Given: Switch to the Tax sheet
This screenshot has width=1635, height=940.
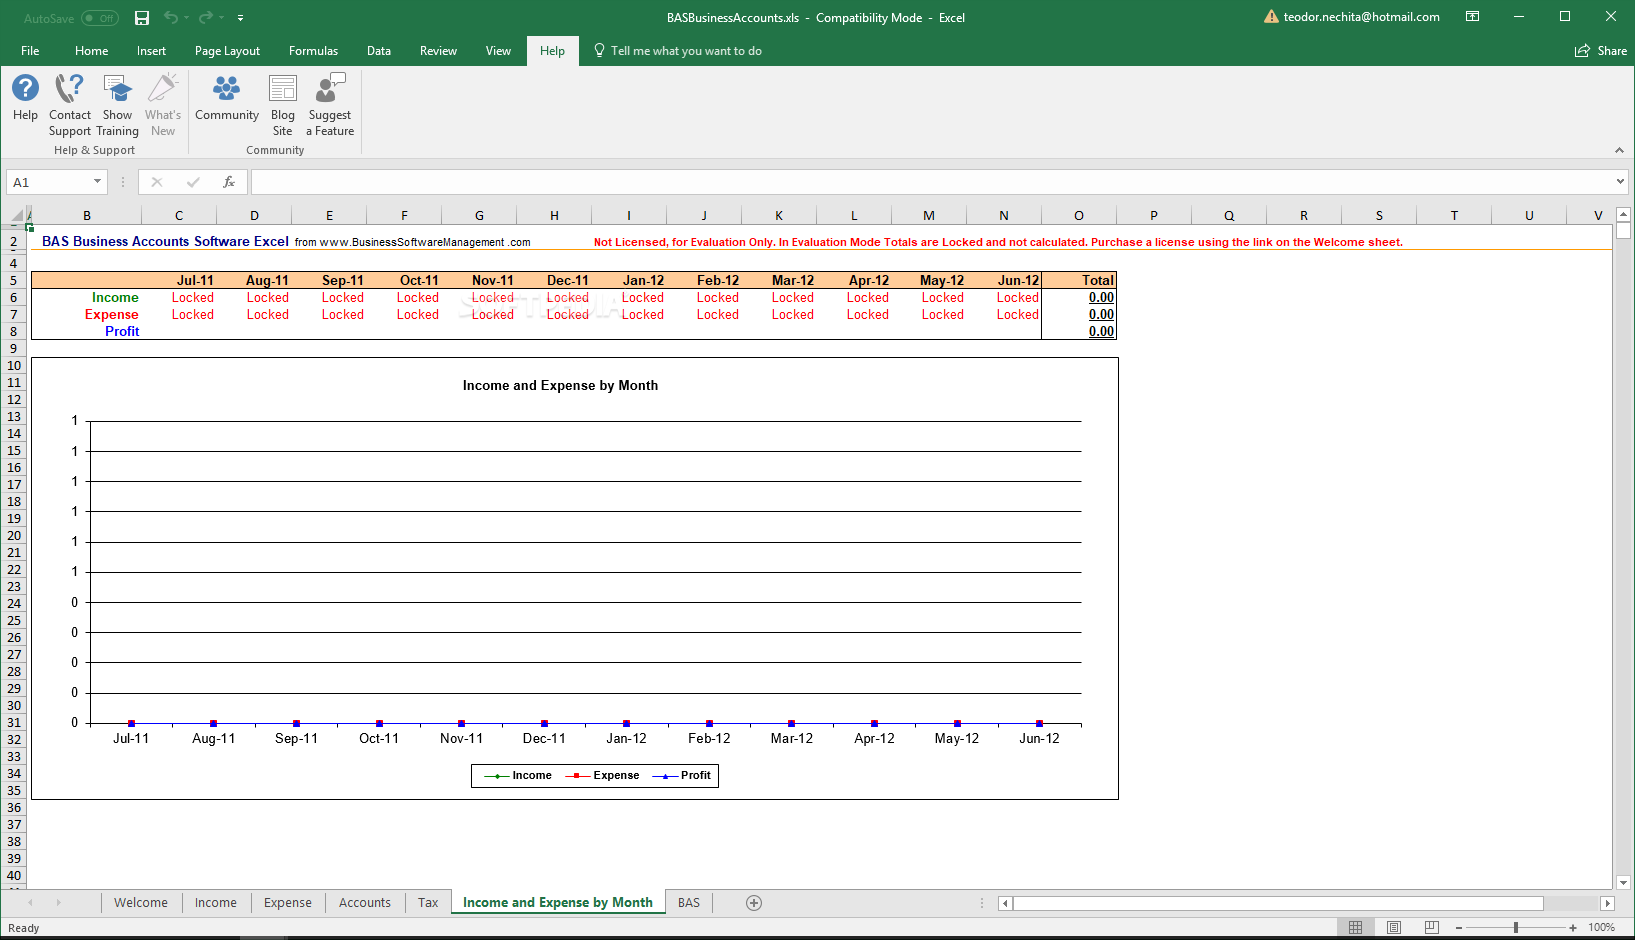Looking at the screenshot, I should tap(428, 902).
